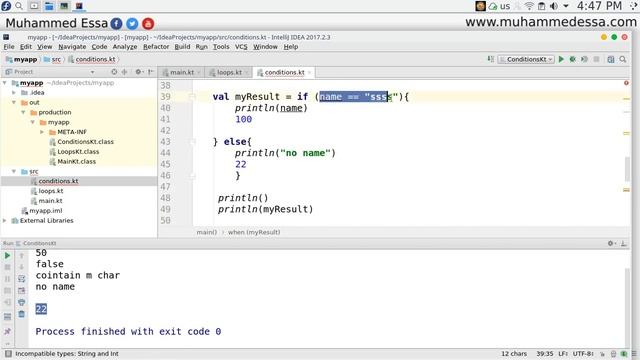
Task: Open the red YouTube icon in banner
Action: click(x=148, y=24)
